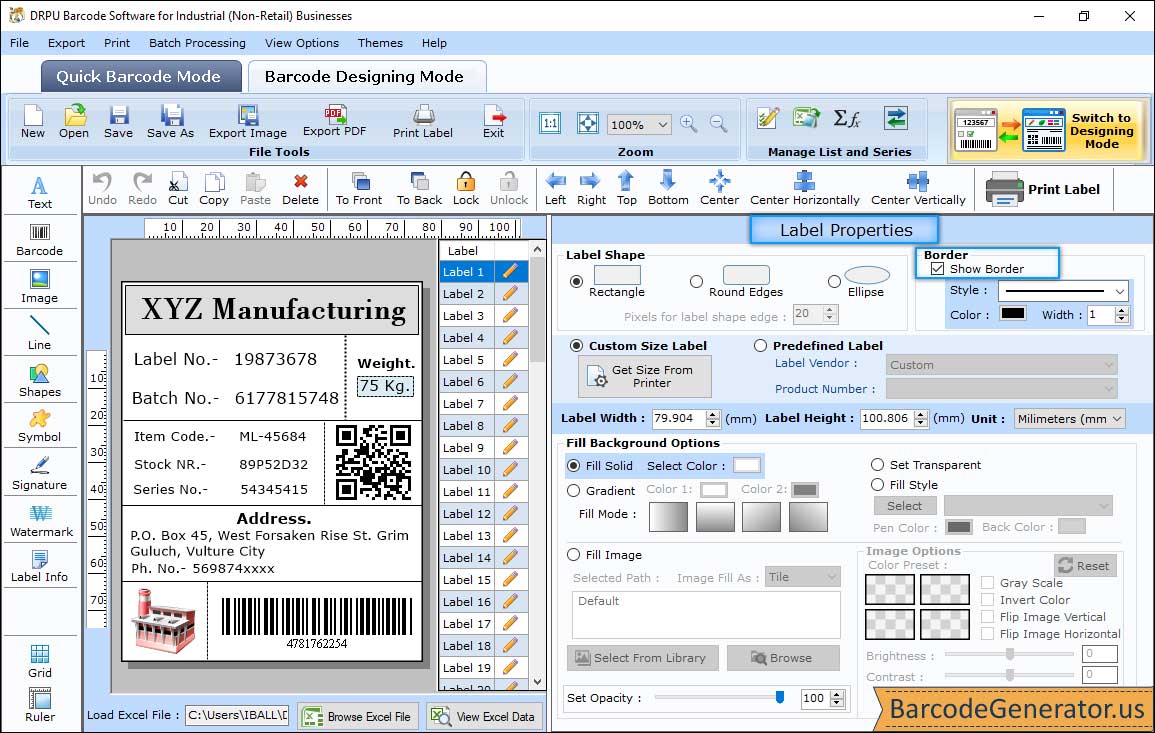Select Ellipse label shape
Image resolution: width=1155 pixels, height=733 pixels.
[x=834, y=281]
